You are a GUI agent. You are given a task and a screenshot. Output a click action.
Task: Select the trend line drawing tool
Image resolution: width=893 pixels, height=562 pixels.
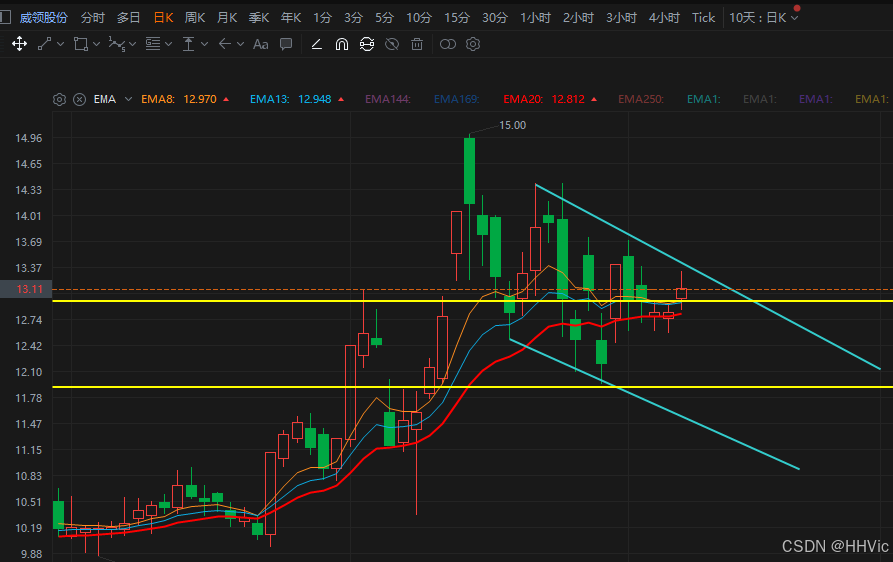44,44
